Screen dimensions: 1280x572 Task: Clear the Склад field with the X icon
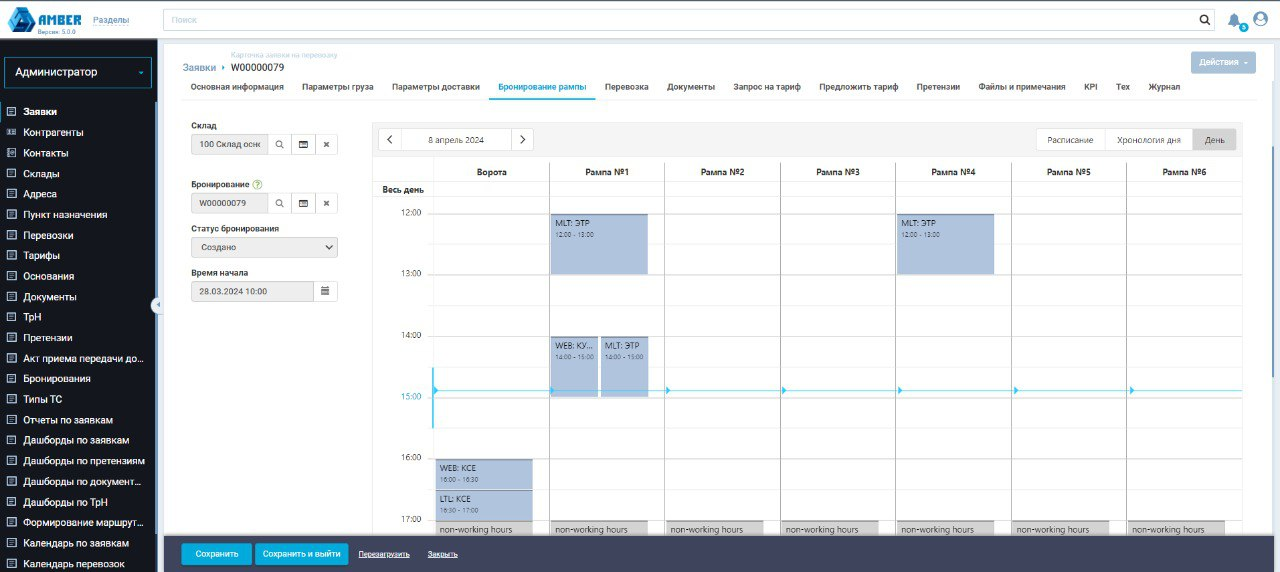click(326, 144)
